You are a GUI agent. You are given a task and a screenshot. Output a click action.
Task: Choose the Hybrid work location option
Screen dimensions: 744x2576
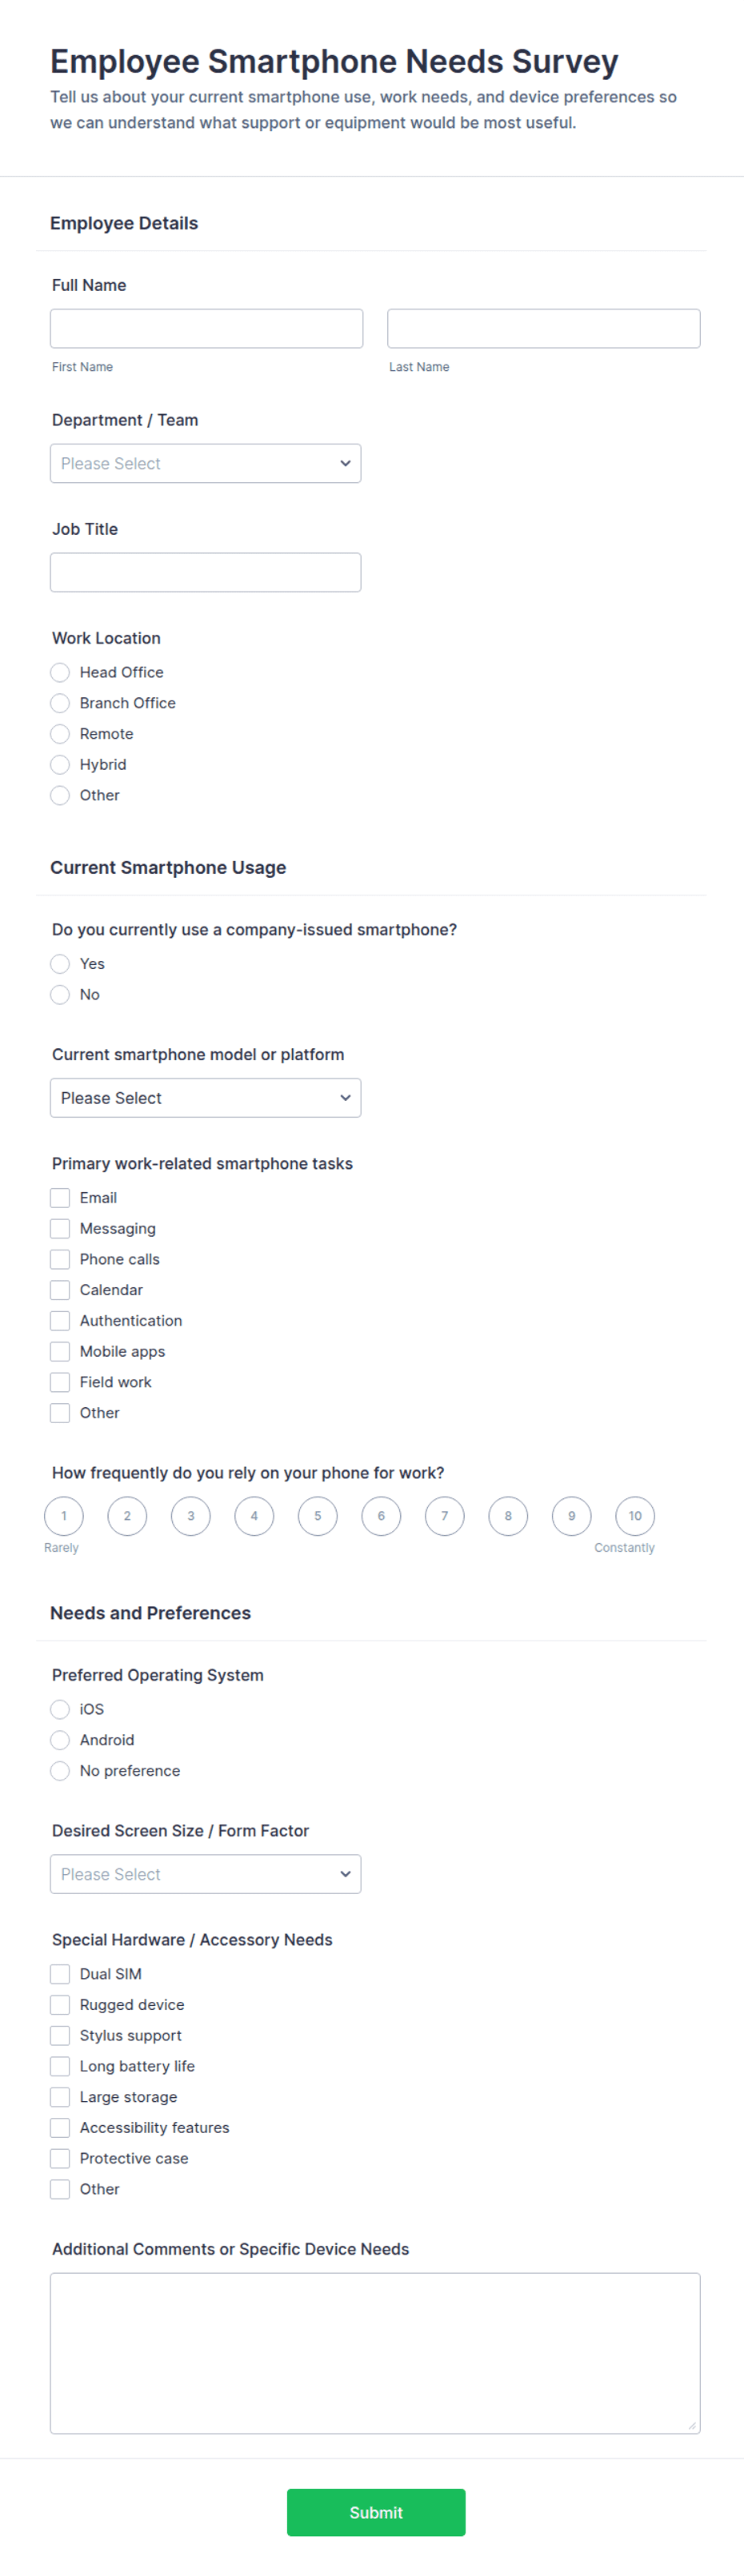[x=60, y=764]
